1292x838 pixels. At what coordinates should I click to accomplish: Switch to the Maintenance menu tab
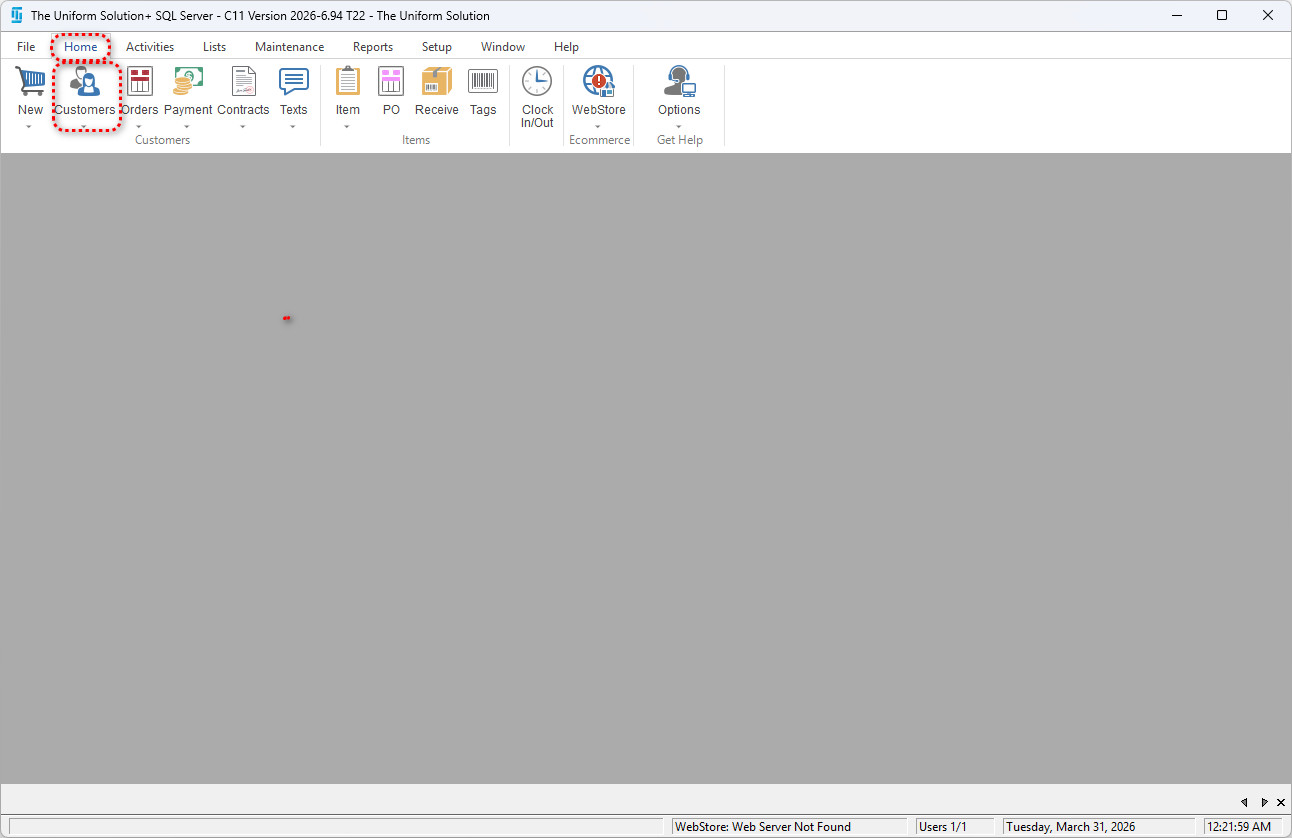coord(289,47)
